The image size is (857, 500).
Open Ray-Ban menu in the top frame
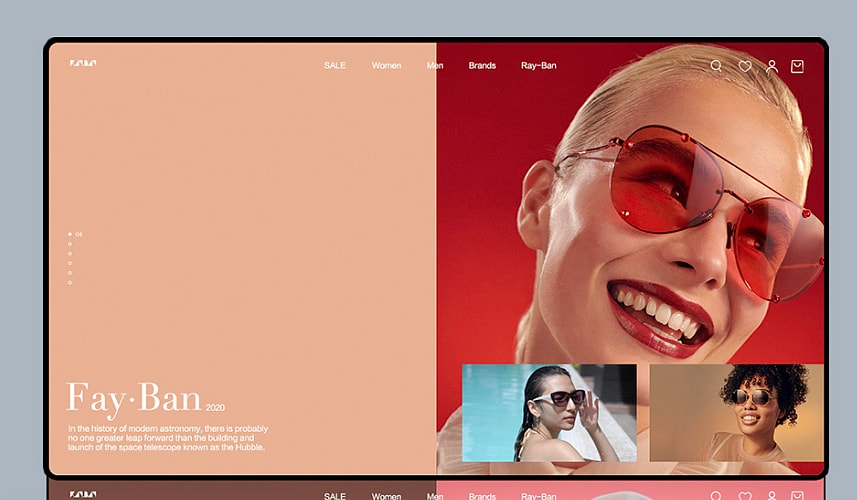pyautogui.click(x=538, y=66)
